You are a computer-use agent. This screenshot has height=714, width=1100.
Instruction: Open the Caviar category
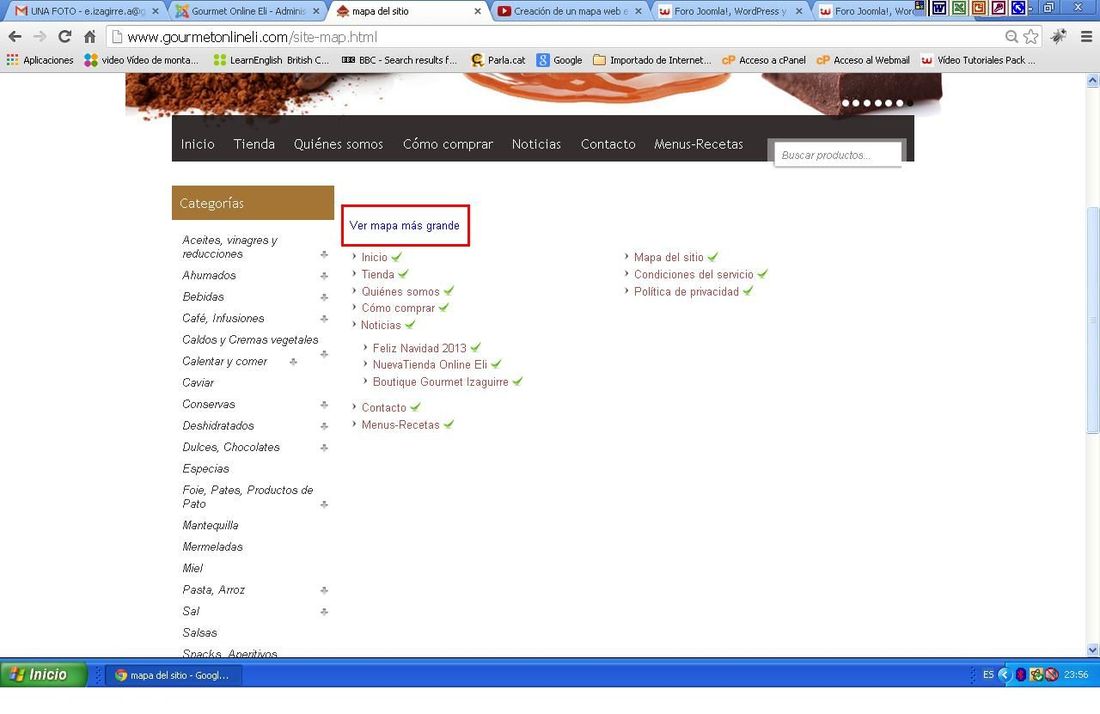click(198, 383)
